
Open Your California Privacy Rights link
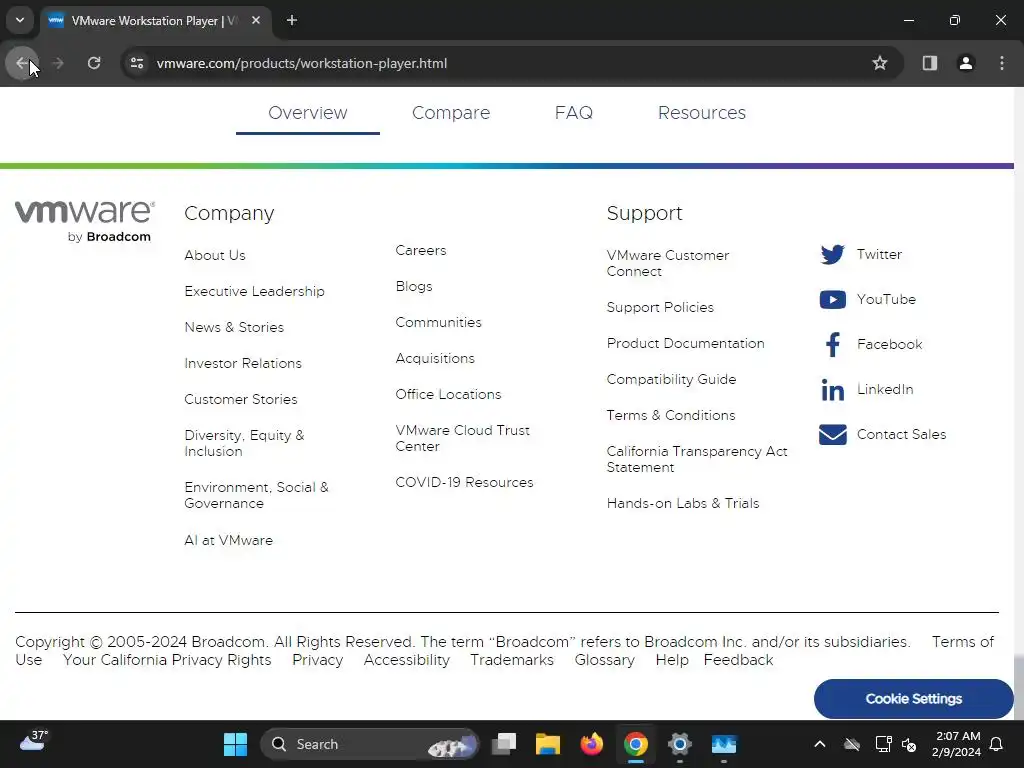167,660
